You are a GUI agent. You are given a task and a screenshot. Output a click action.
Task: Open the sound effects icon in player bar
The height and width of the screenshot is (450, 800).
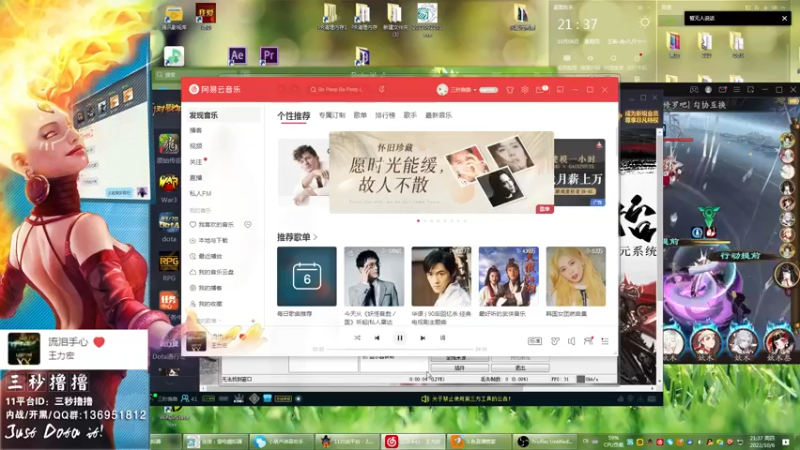click(555, 341)
